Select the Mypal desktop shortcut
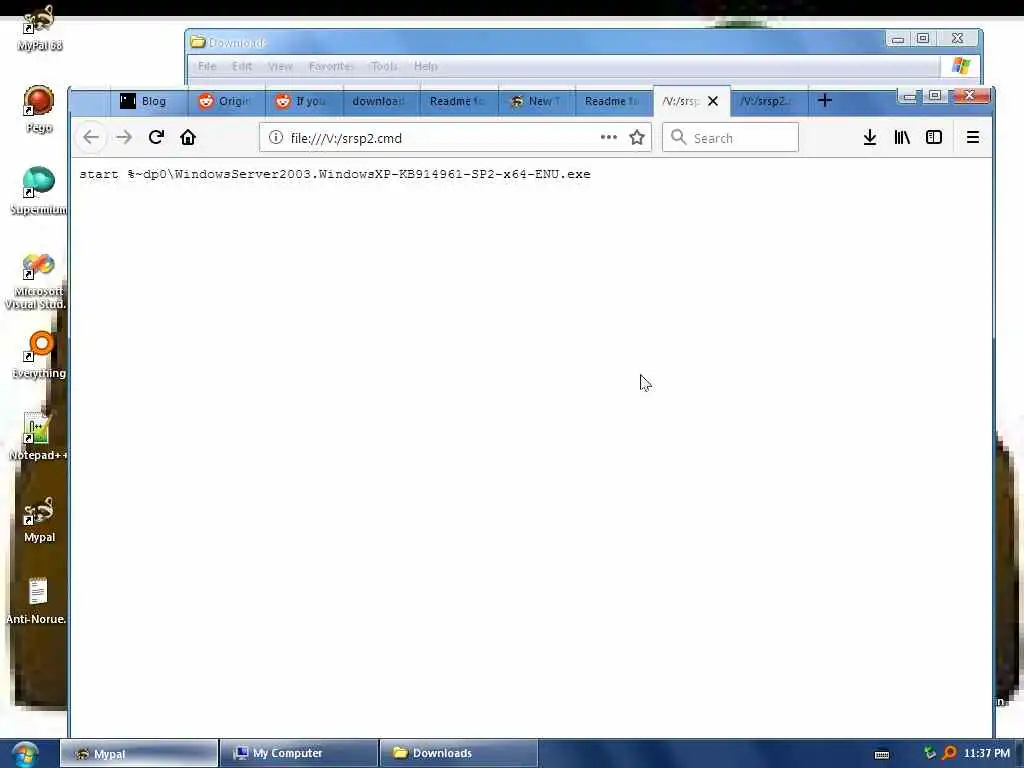 pyautogui.click(x=39, y=519)
